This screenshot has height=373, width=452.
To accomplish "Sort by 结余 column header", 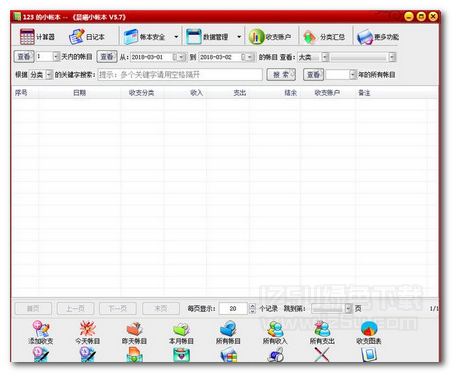I will (290, 93).
